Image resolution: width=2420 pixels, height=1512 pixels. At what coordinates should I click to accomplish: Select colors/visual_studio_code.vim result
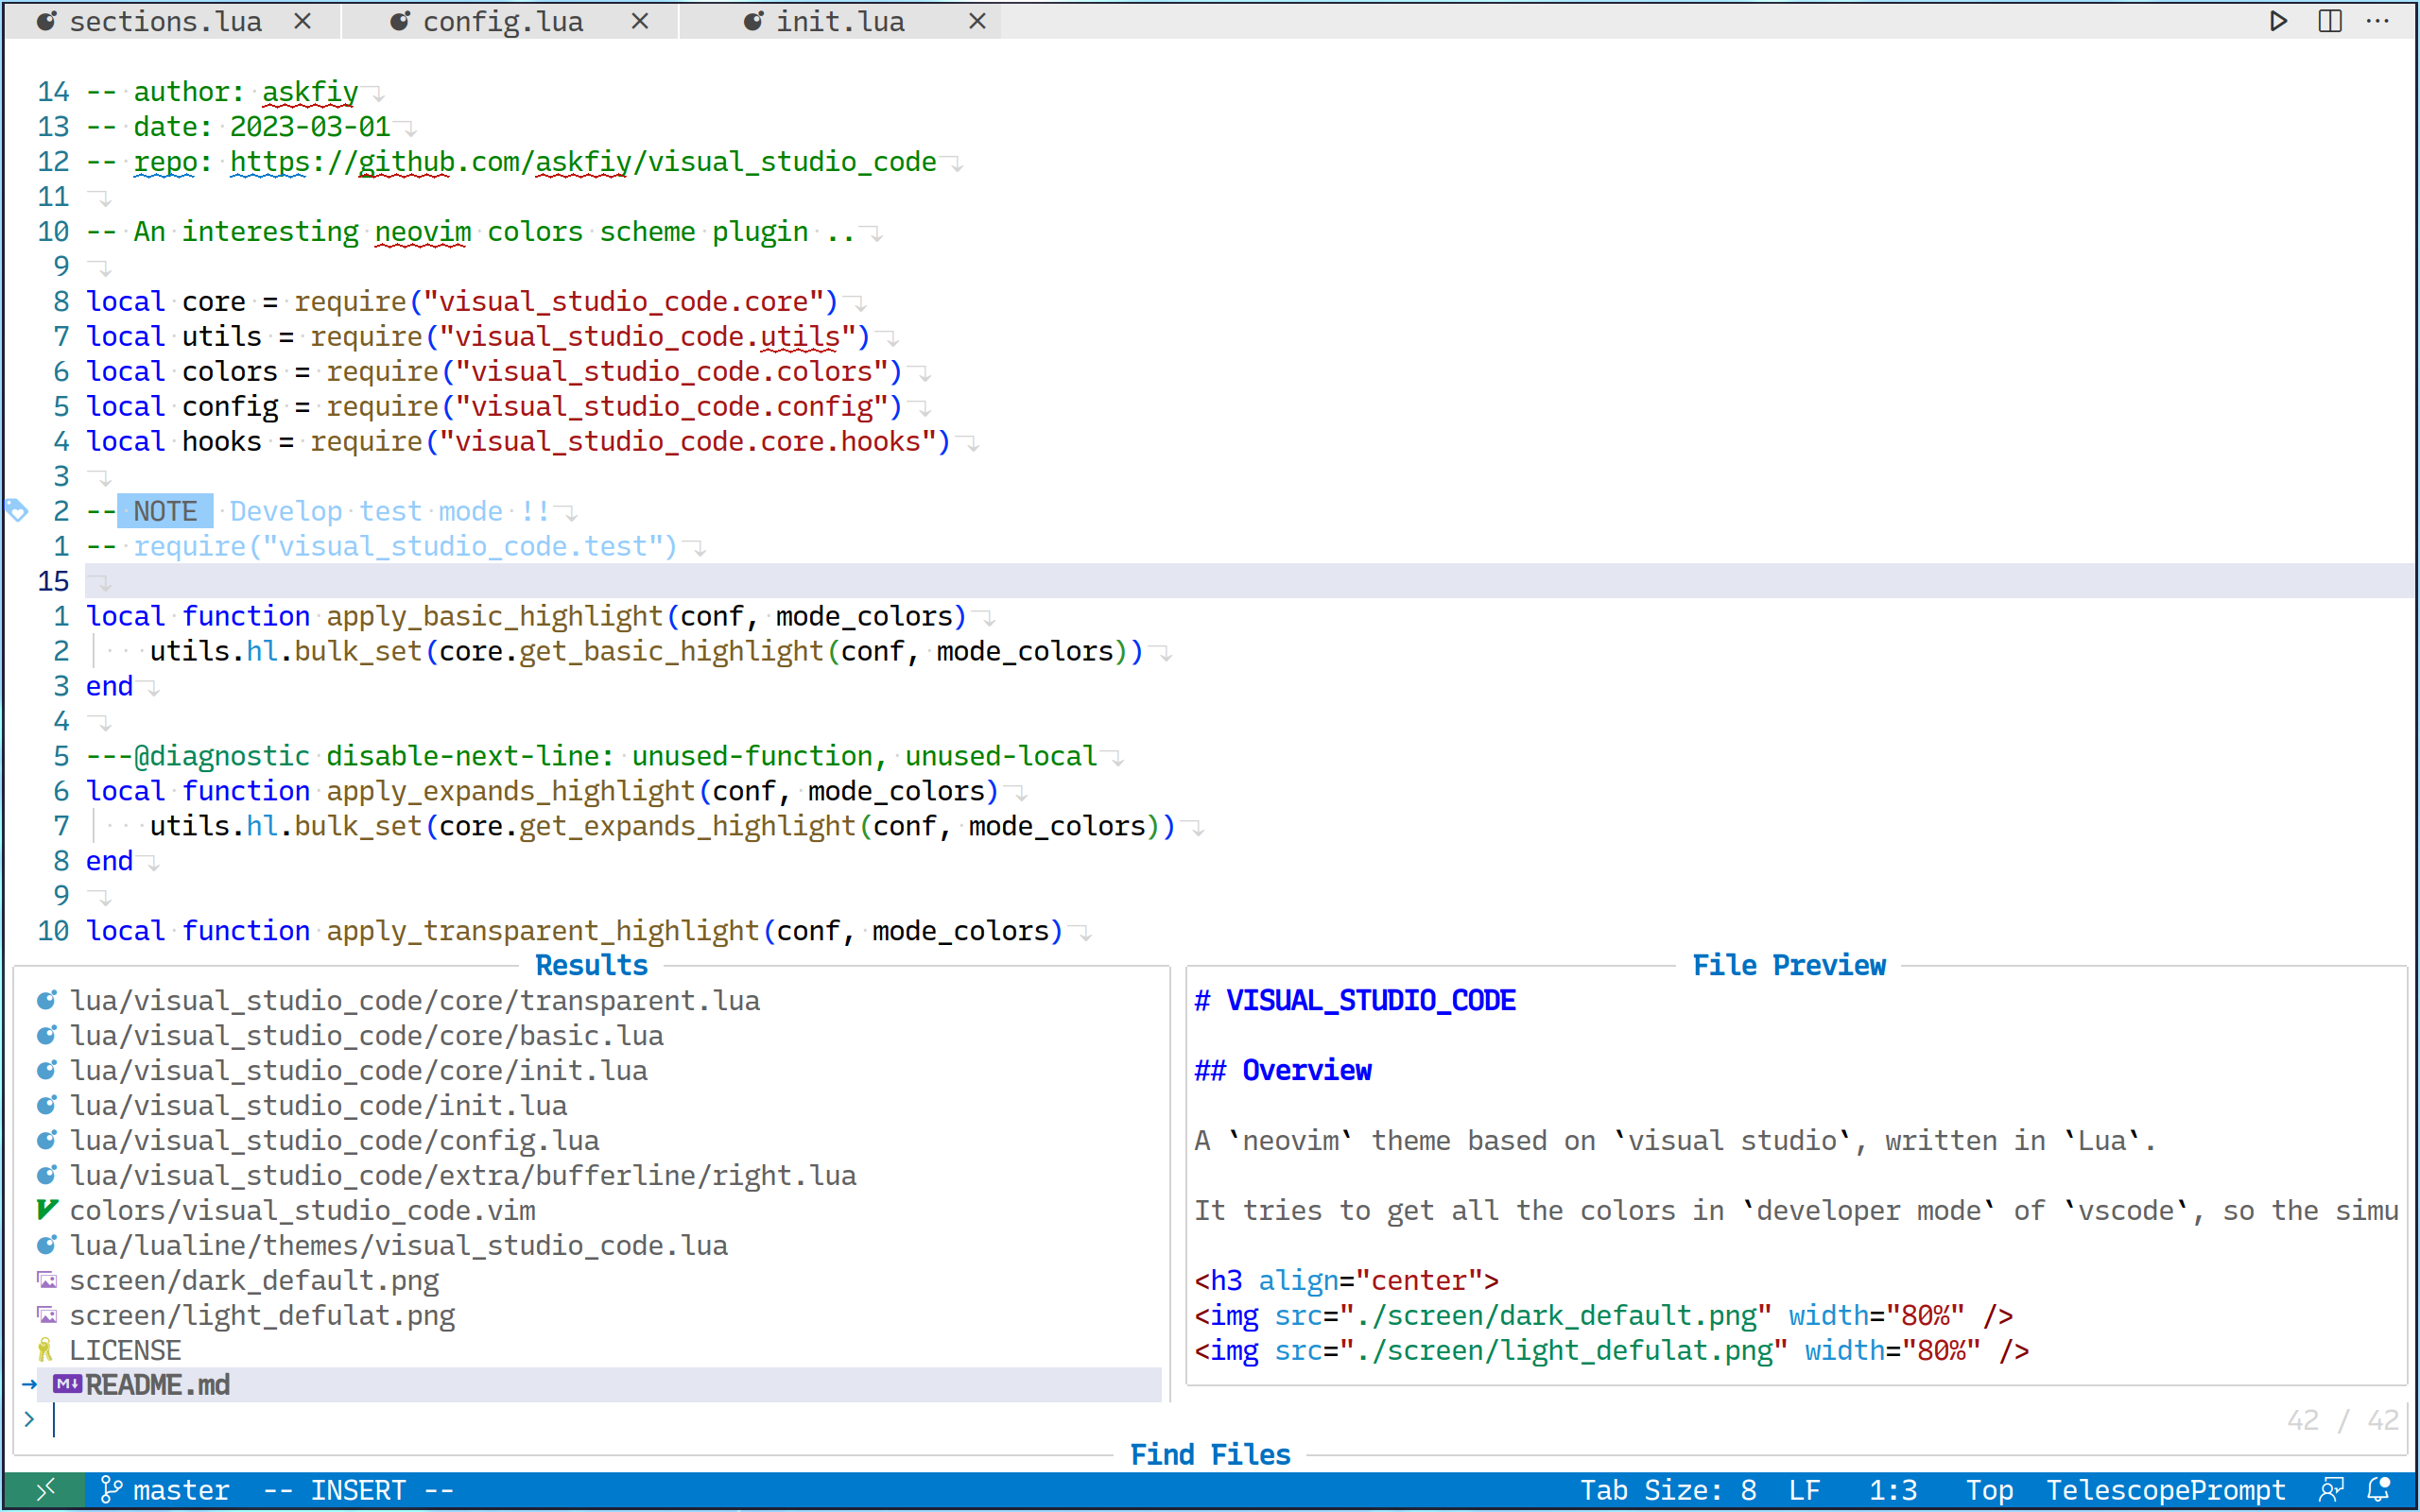click(x=302, y=1210)
